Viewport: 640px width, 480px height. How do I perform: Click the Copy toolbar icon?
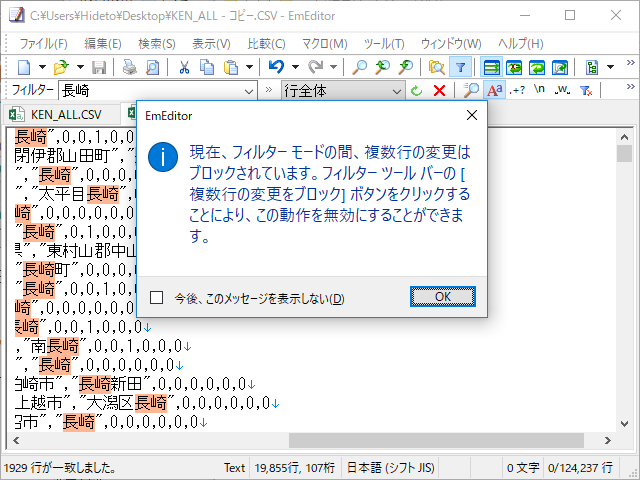(x=207, y=67)
